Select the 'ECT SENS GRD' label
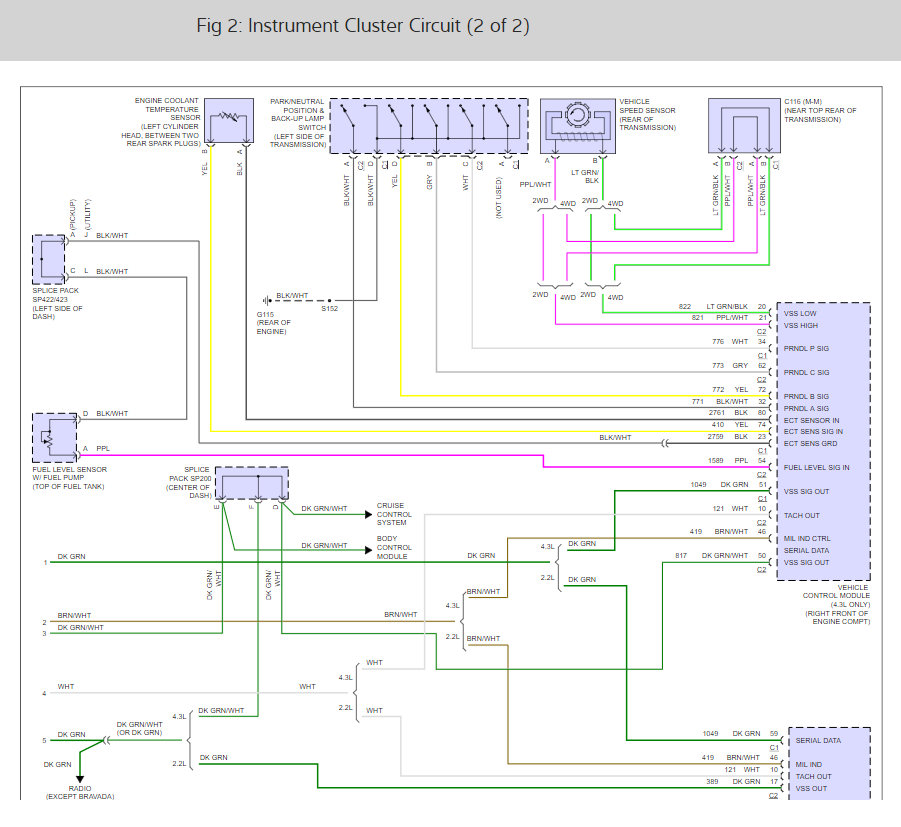Viewport: 901px width, 827px height. click(810, 444)
